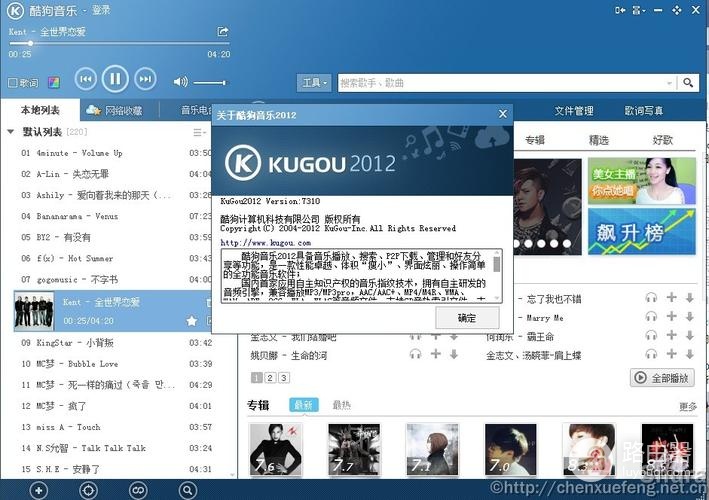Click the 确定 button in About dialog

(x=467, y=318)
